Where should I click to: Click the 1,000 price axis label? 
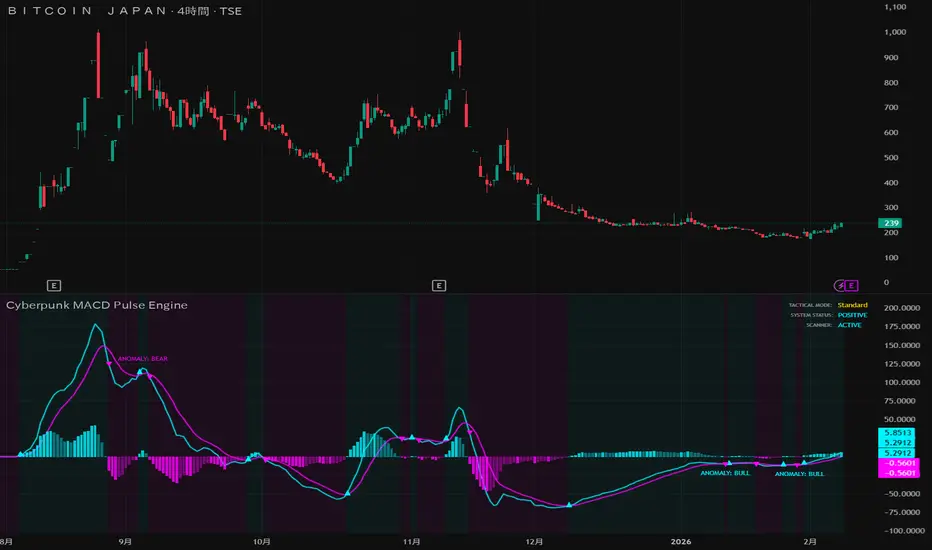coord(895,32)
